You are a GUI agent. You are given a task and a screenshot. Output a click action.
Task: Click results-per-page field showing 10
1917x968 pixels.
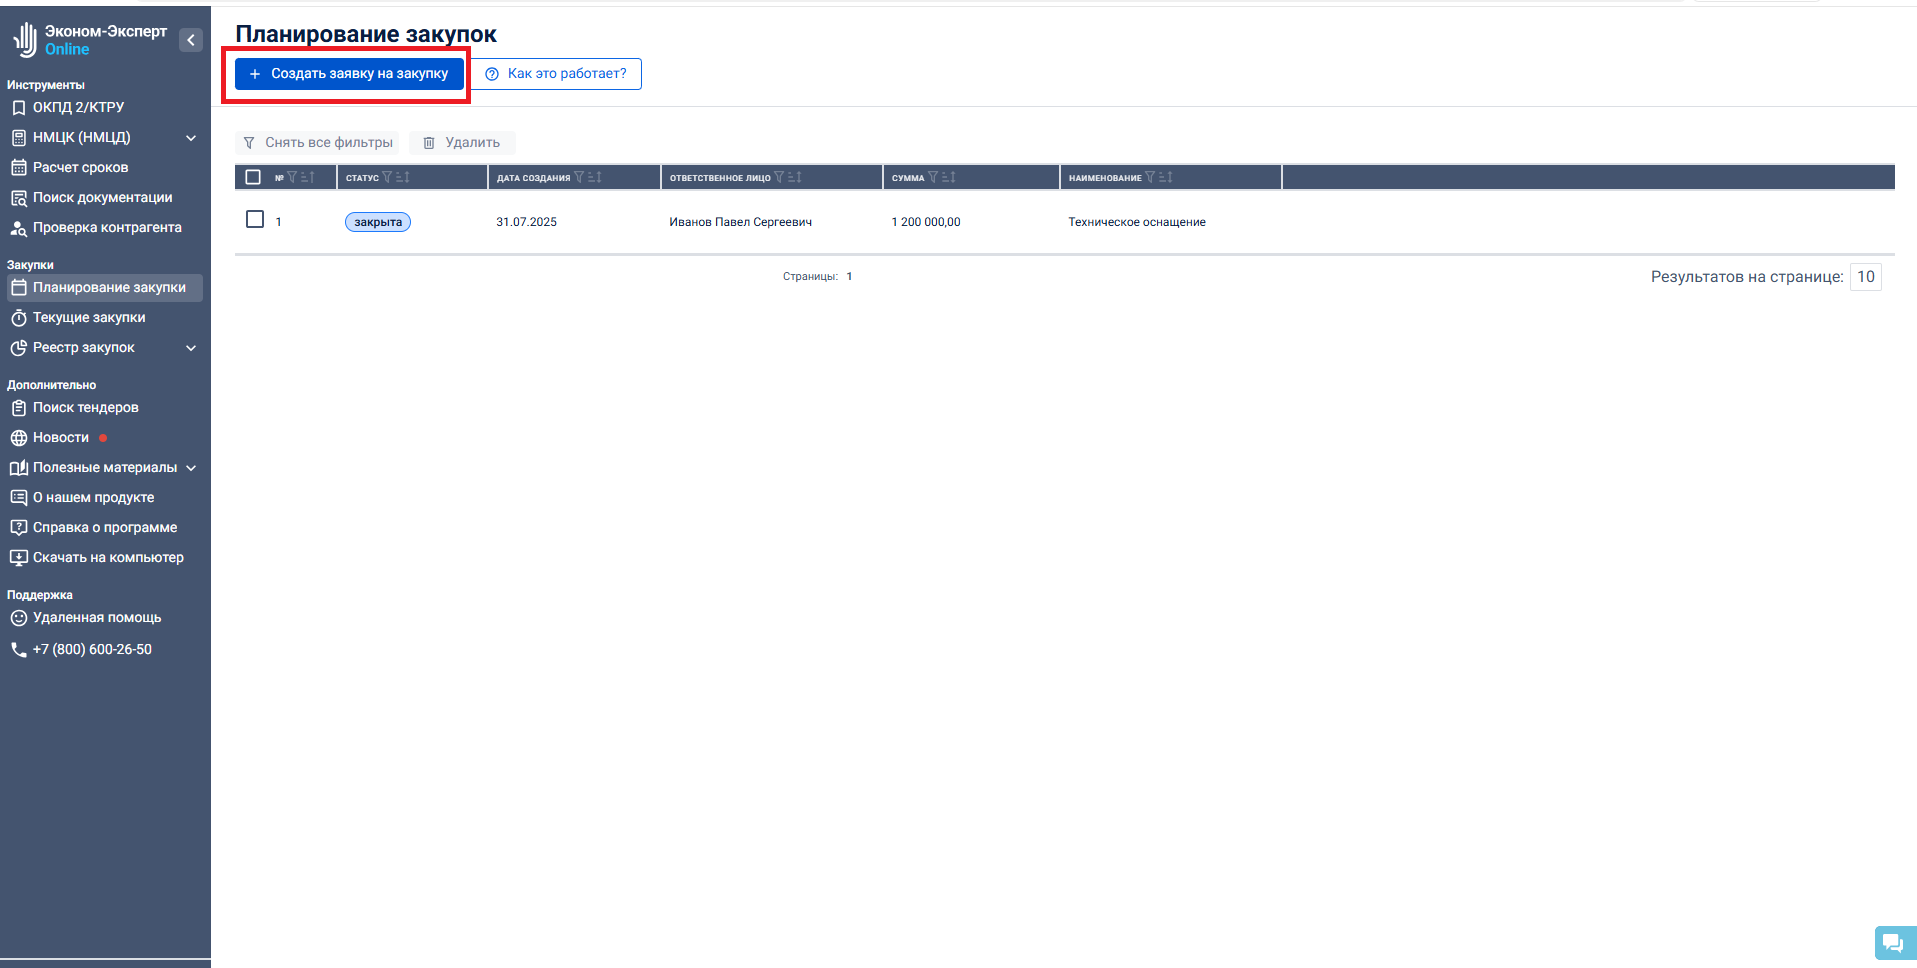coord(1866,277)
